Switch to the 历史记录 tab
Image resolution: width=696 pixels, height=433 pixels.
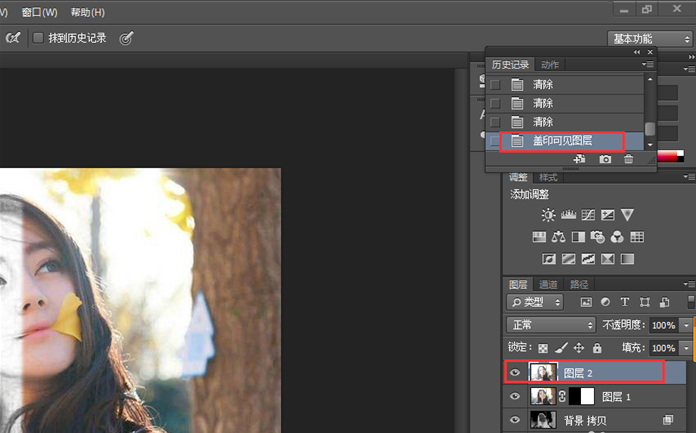pos(510,65)
